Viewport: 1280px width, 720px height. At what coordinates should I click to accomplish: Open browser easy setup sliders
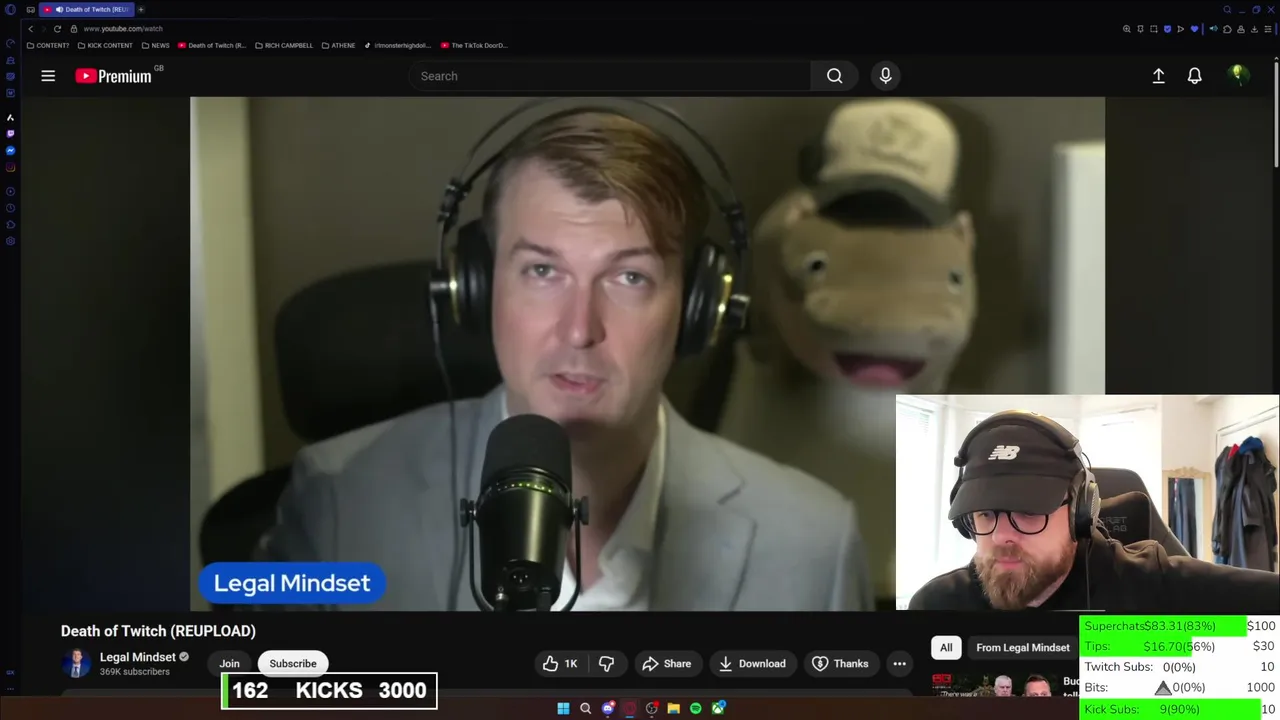coord(1268,29)
